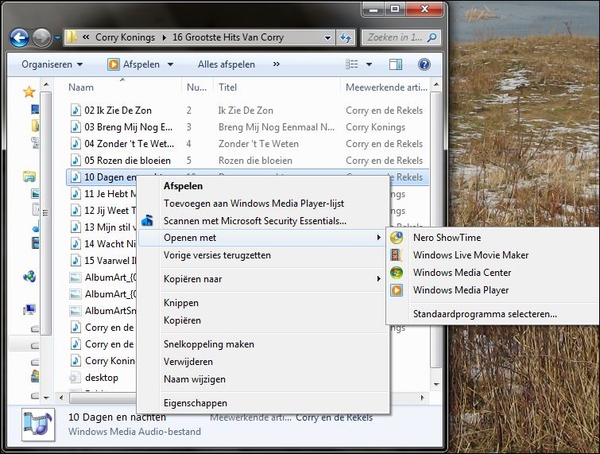
Task: Sort by the Titel column header
Action: click(x=228, y=87)
